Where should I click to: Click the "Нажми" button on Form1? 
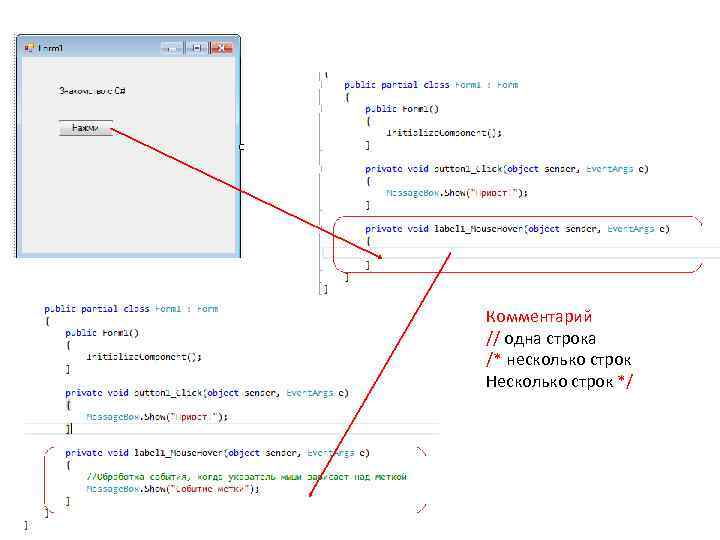[85, 128]
